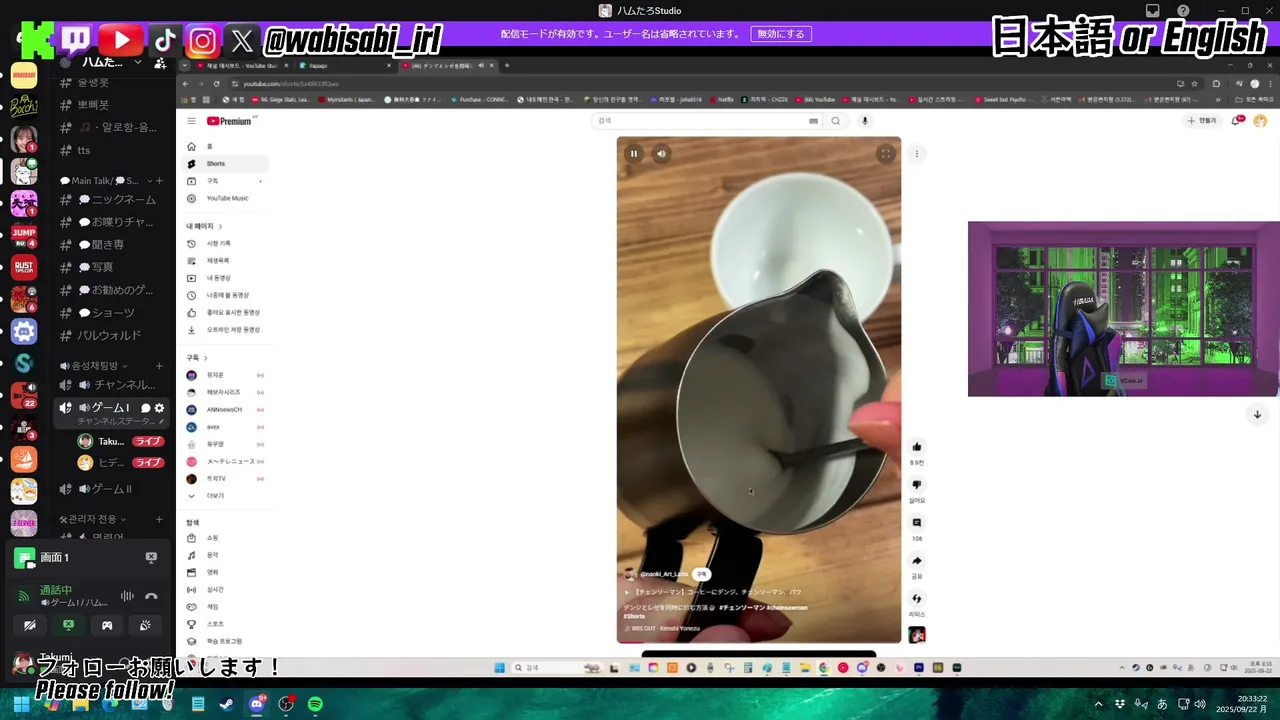
Task: Click the YouTube search field
Action: click(x=708, y=121)
